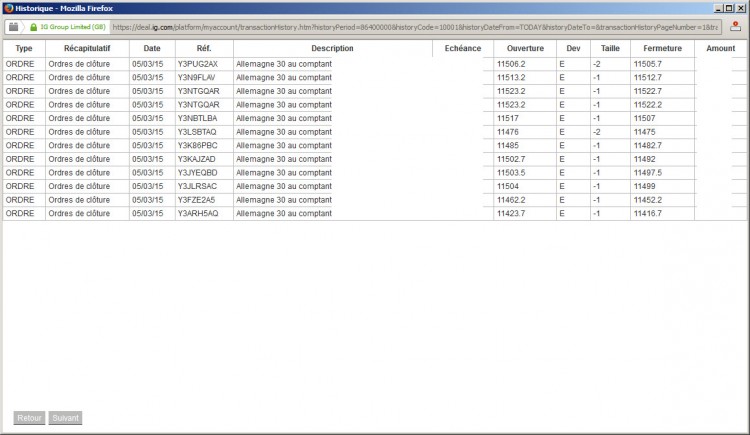Viewport: 750px width, 435px height.
Task: Click opening price 11423.7
Action: point(511,213)
